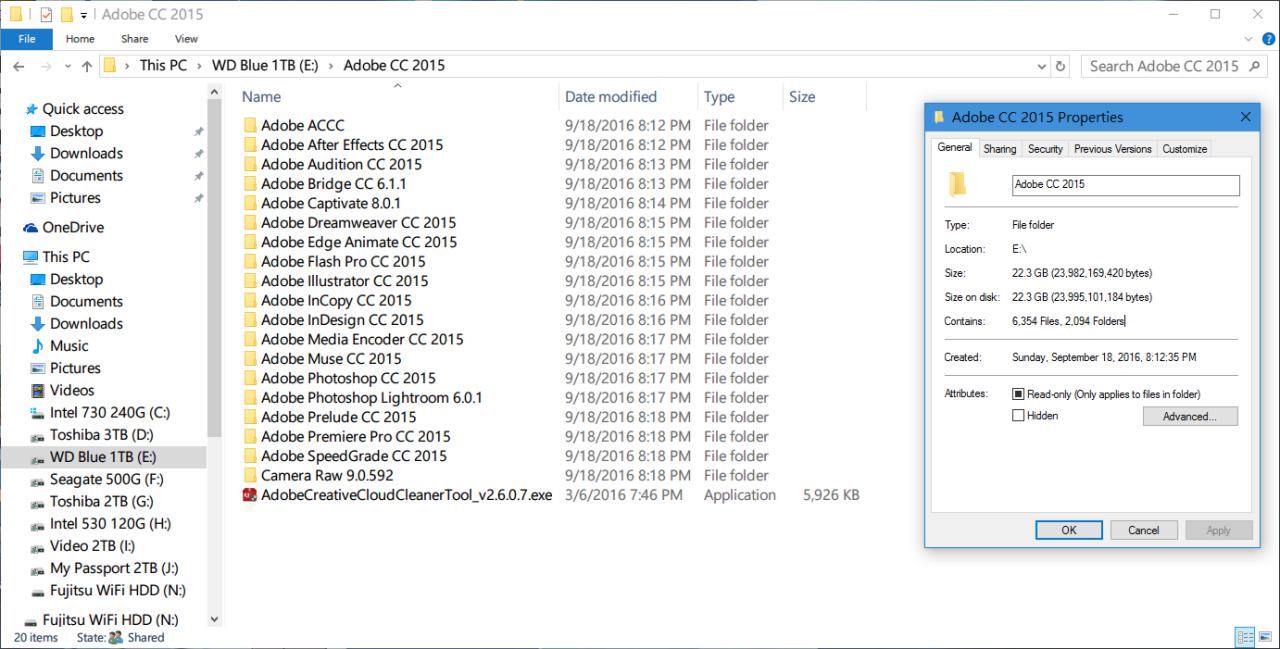Open the Previous Versions tab
1280x649 pixels.
tap(1113, 149)
